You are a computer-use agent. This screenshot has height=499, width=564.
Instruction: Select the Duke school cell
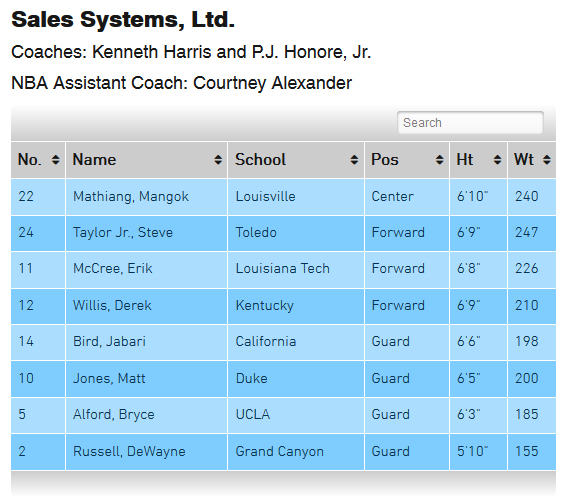click(x=296, y=379)
